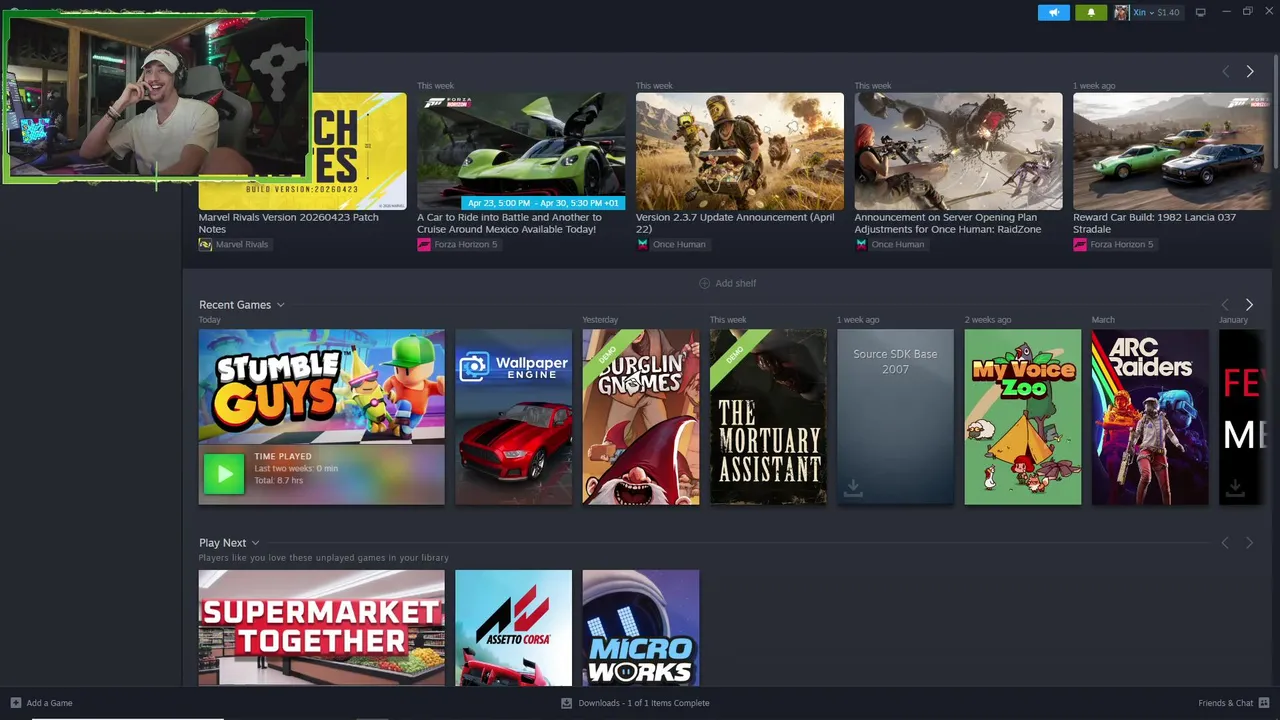
Task: Open Marvel Rivals patch notes thumbnail
Action: (x=302, y=151)
